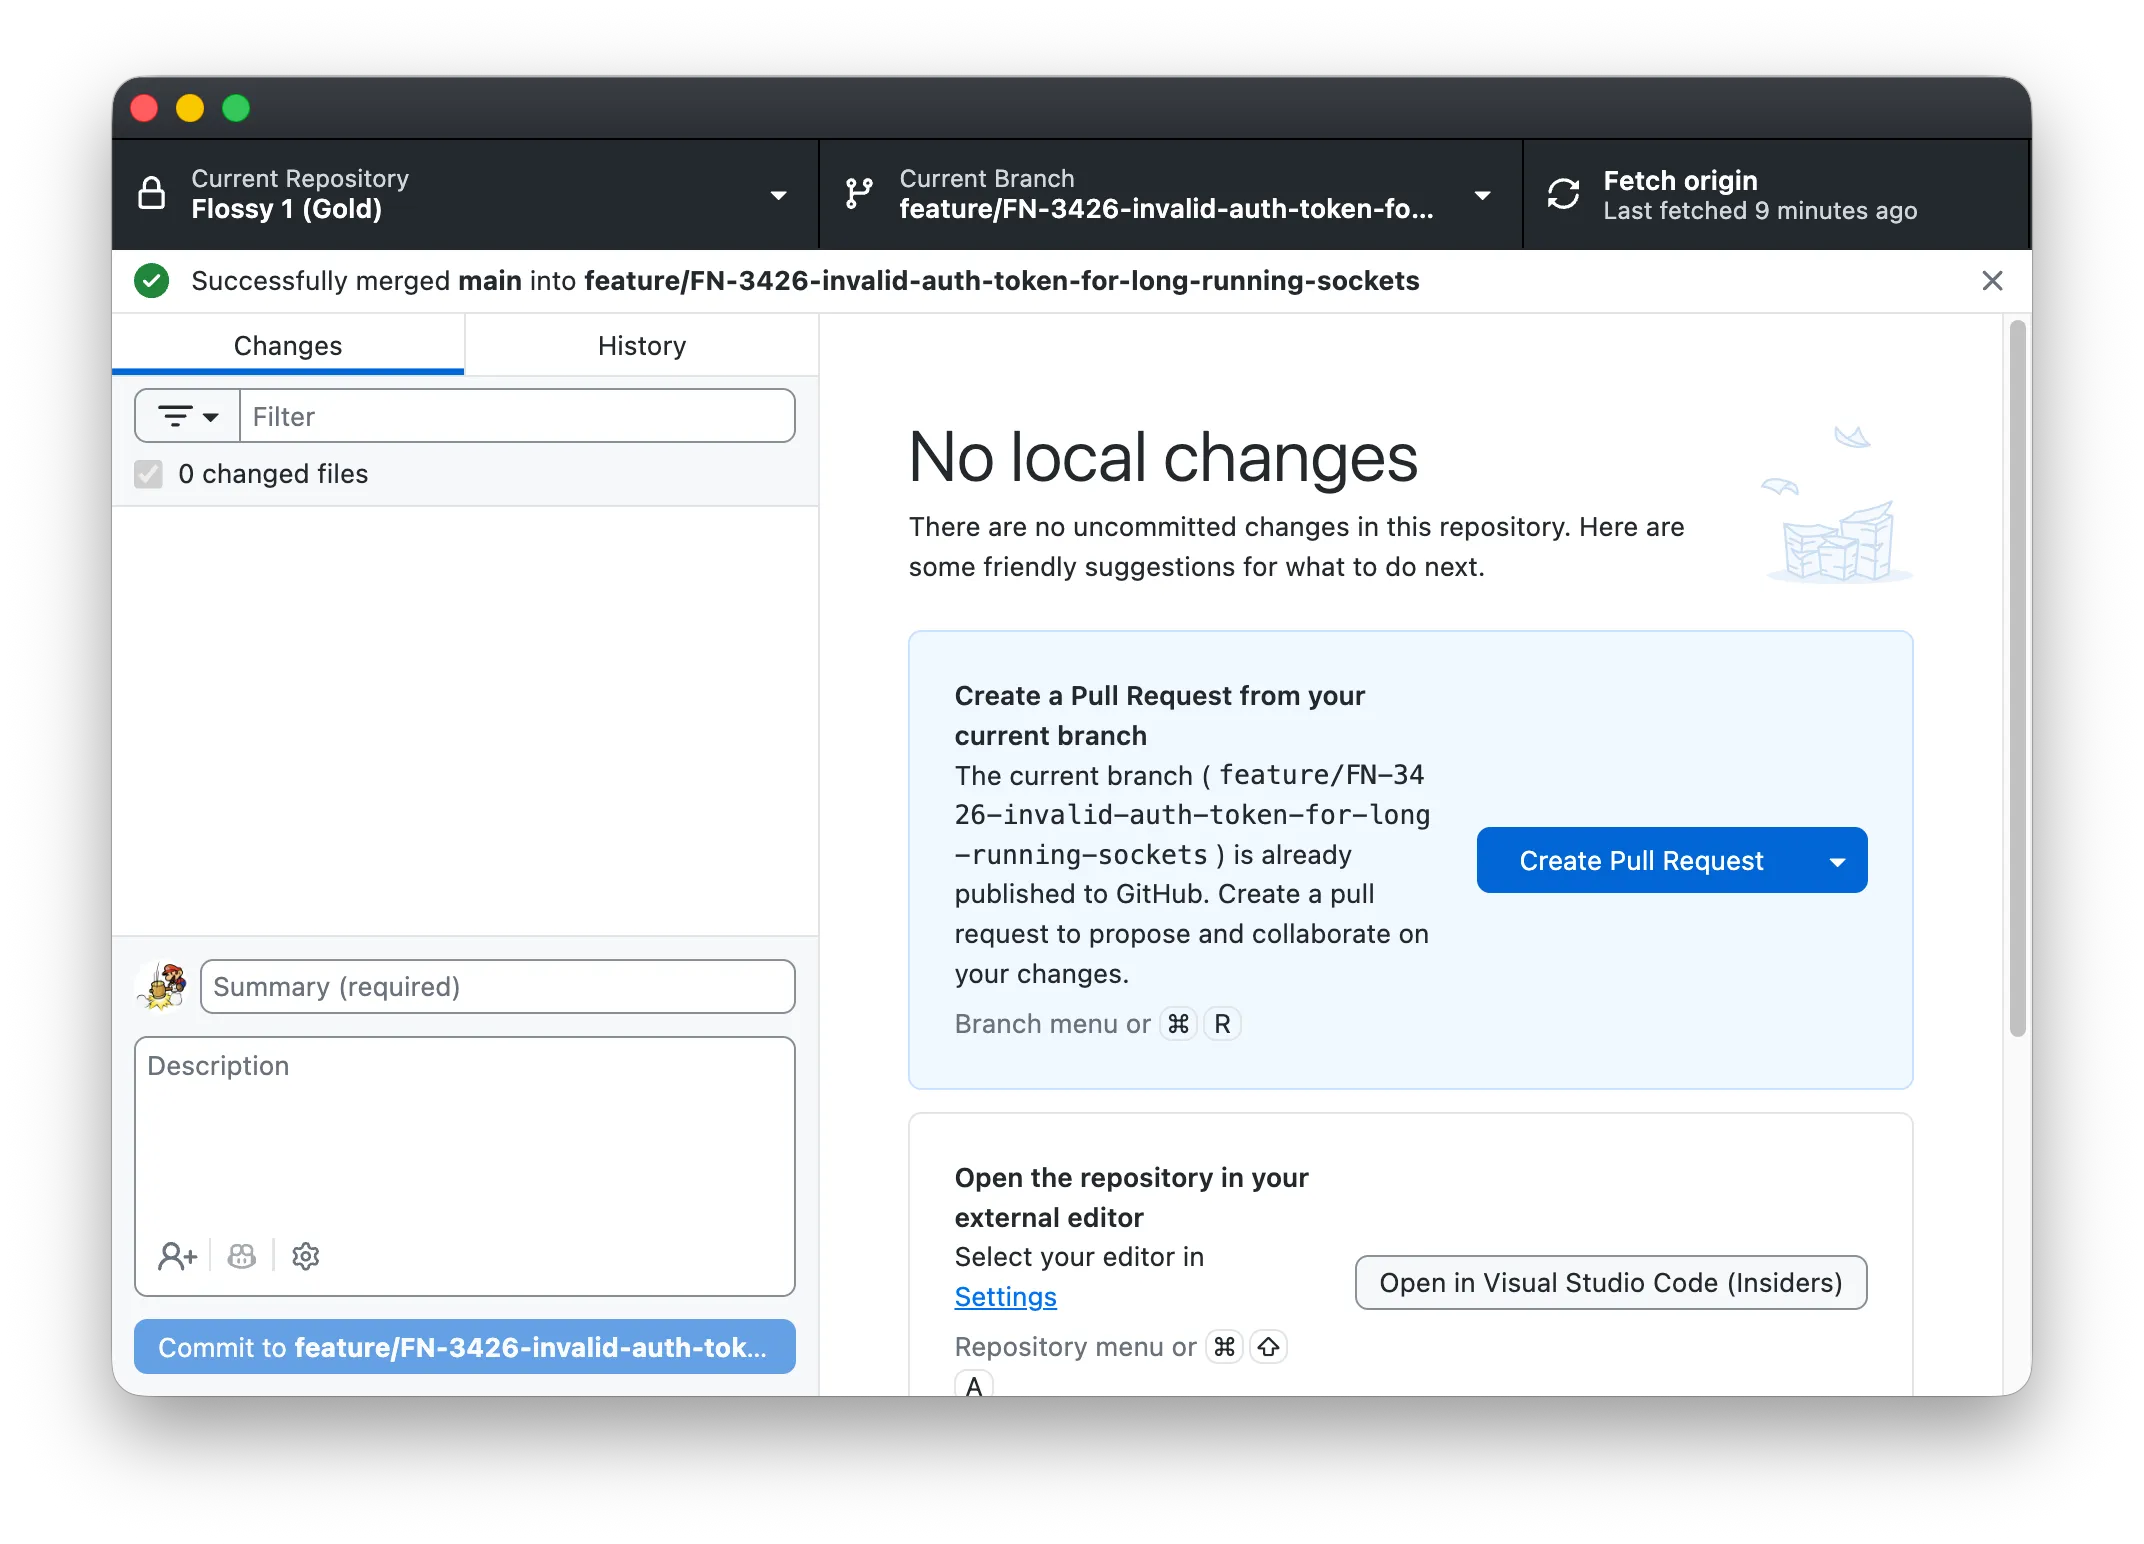The height and width of the screenshot is (1544, 2144).
Task: Expand the Current Repository dropdown arrow
Action: coord(778,195)
